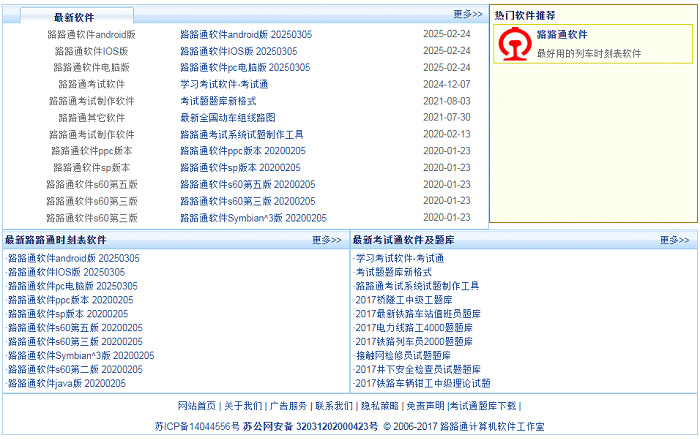Click the 路路通软件android版 category label
Viewport: 700px width, 439px height.
92,34
